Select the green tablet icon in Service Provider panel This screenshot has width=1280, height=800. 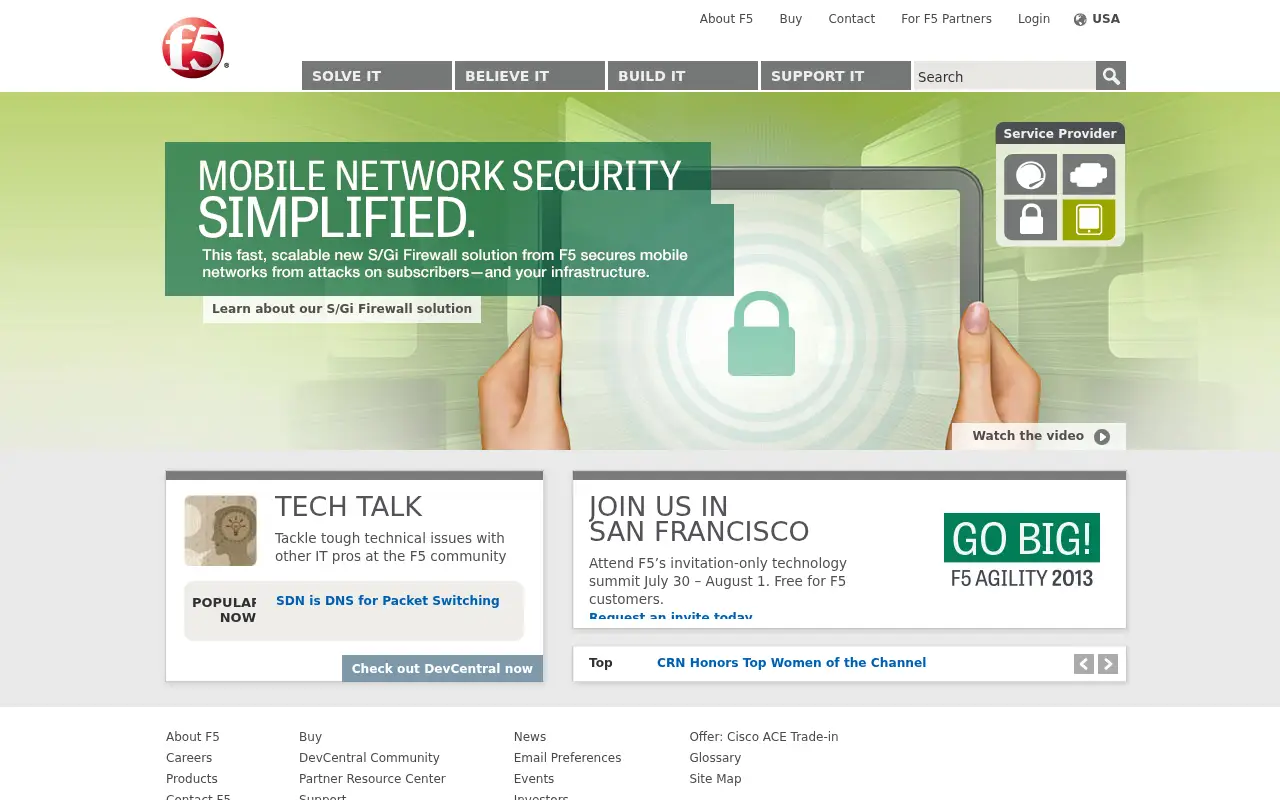1089,220
